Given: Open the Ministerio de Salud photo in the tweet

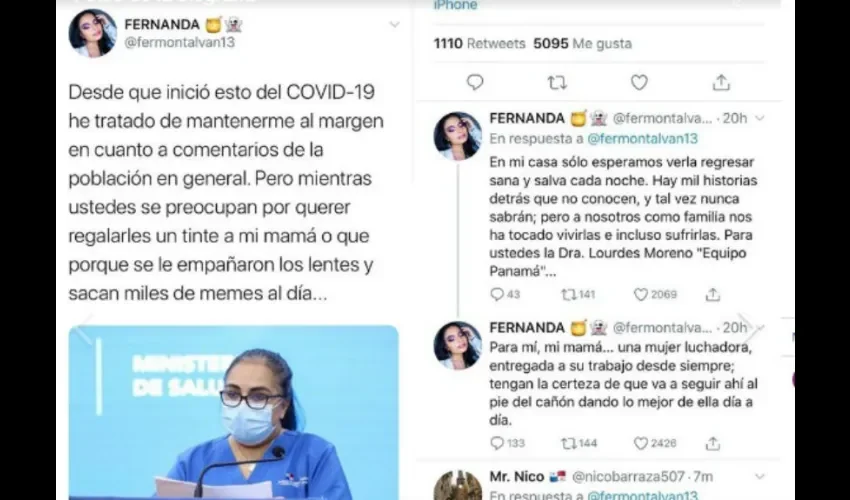Looking at the screenshot, I should click(233, 412).
